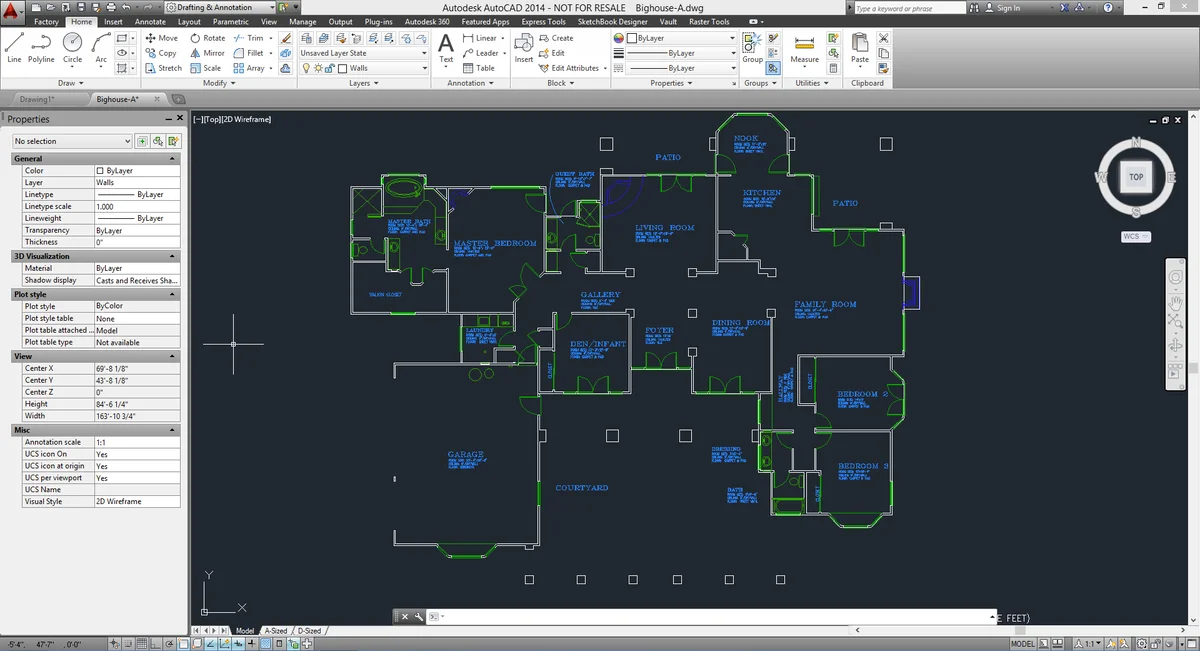Open the Measure utility
This screenshot has height=651, width=1200.
click(804, 47)
